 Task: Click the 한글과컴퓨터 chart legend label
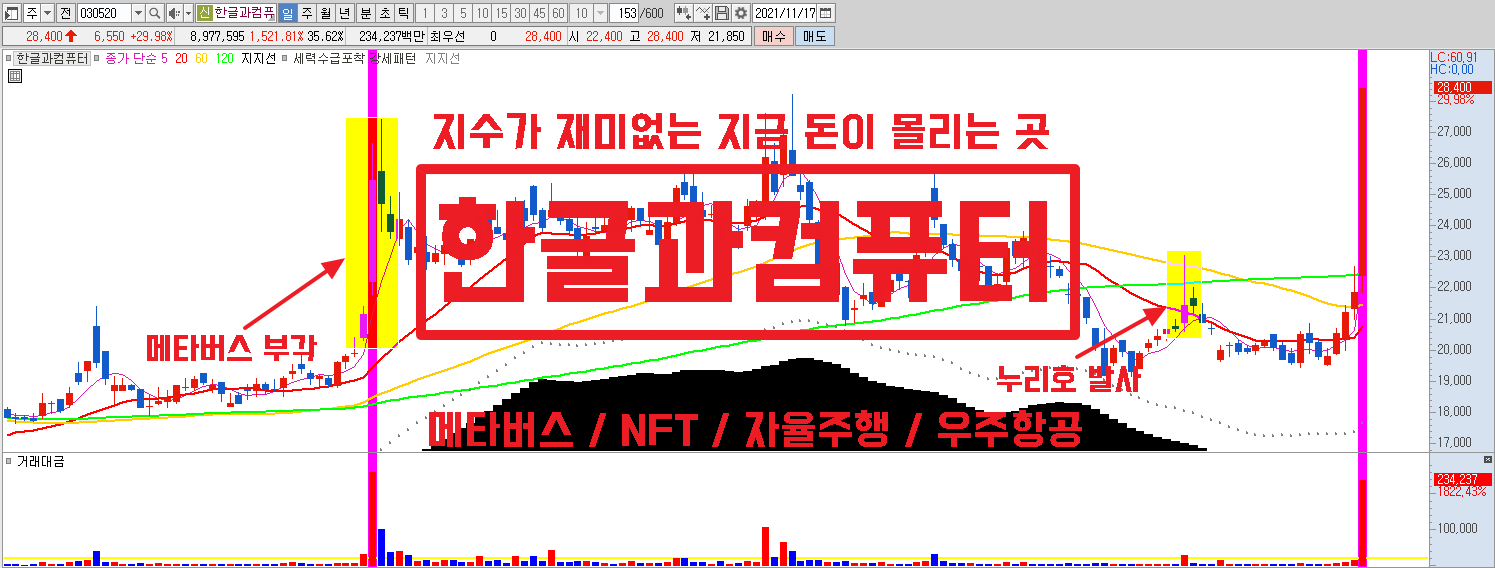(x=52, y=58)
